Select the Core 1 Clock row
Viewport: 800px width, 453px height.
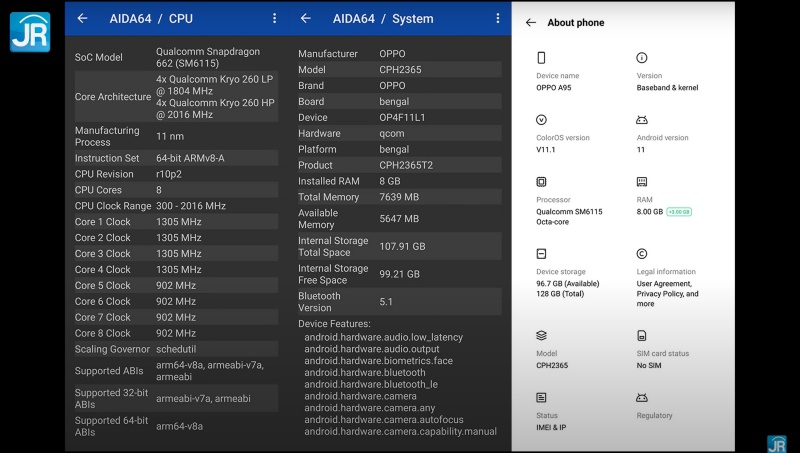point(176,222)
